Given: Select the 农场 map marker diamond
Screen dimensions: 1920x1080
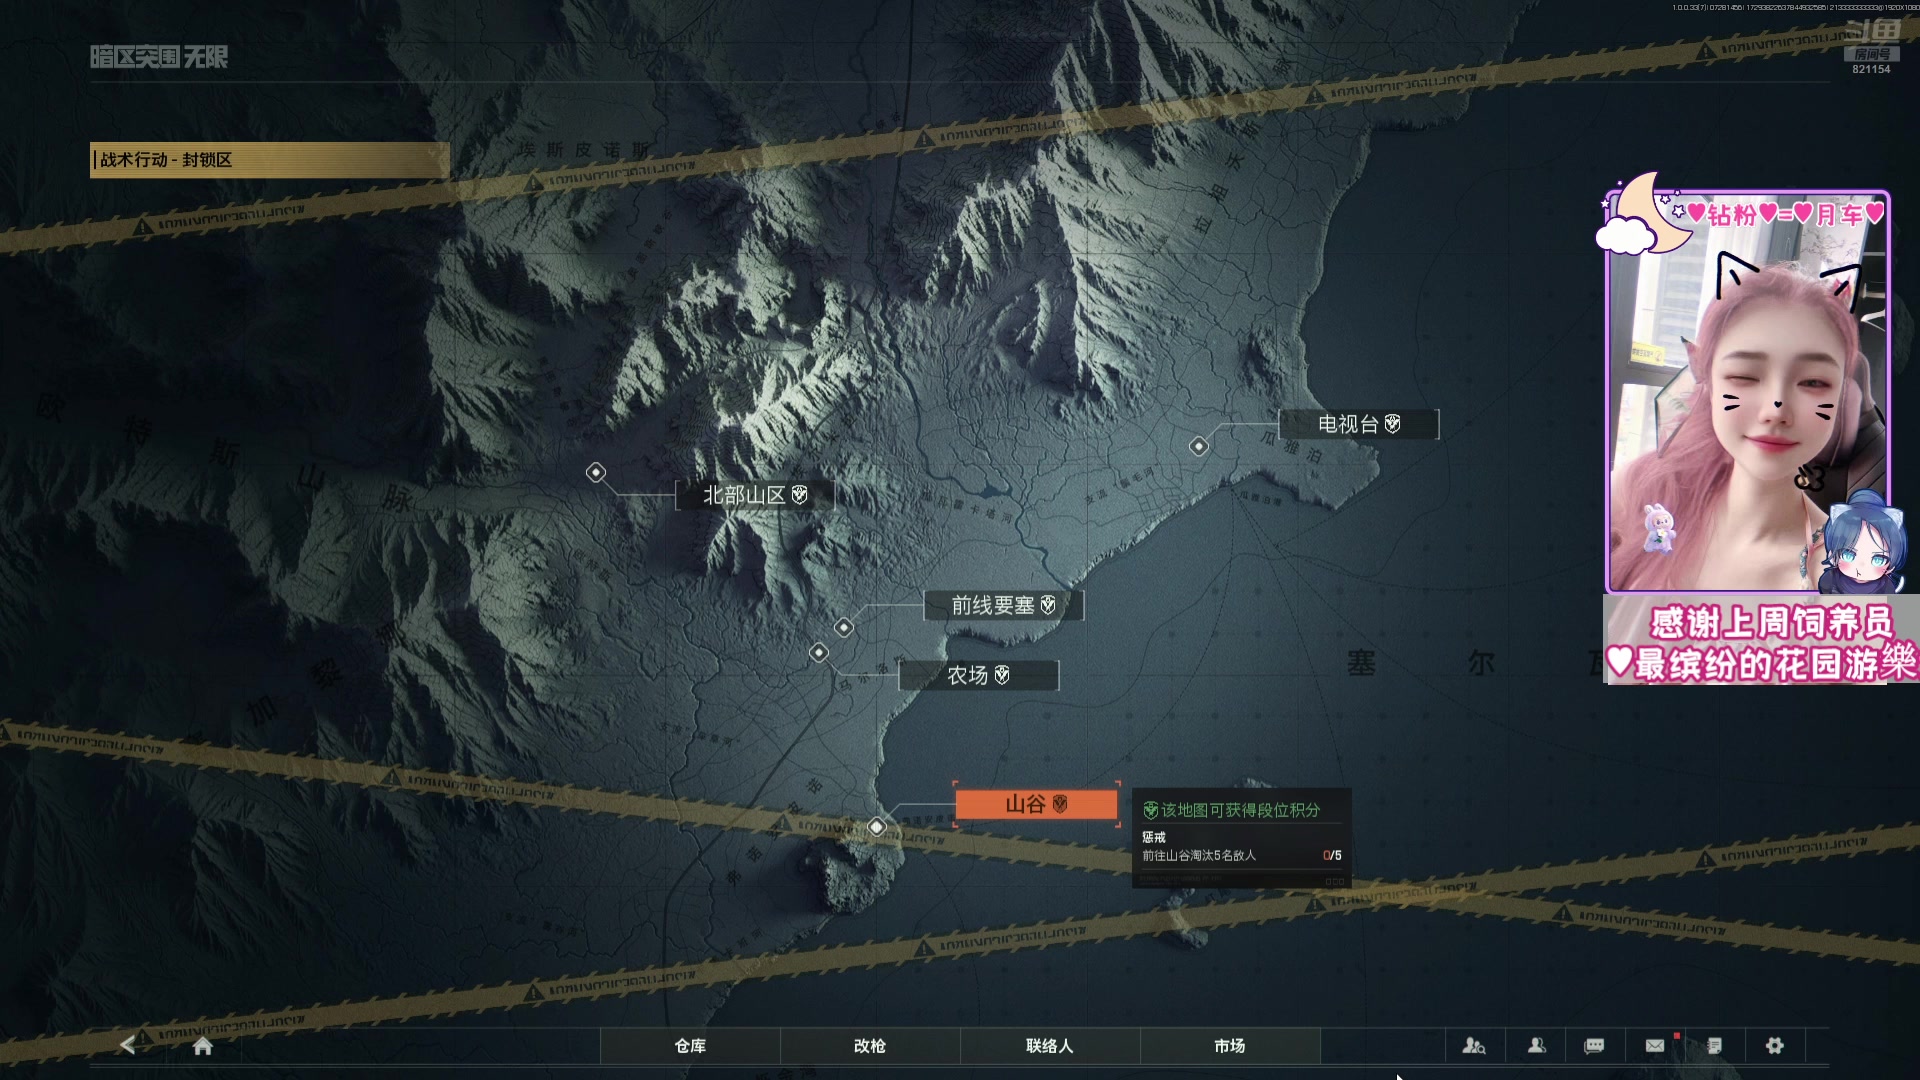Looking at the screenshot, I should click(x=819, y=653).
